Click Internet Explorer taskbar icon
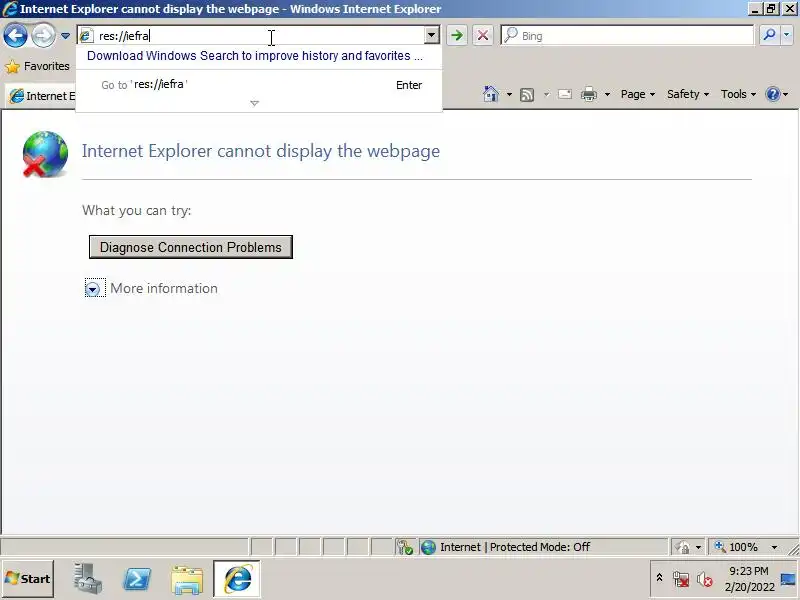800x600 pixels. click(x=237, y=579)
